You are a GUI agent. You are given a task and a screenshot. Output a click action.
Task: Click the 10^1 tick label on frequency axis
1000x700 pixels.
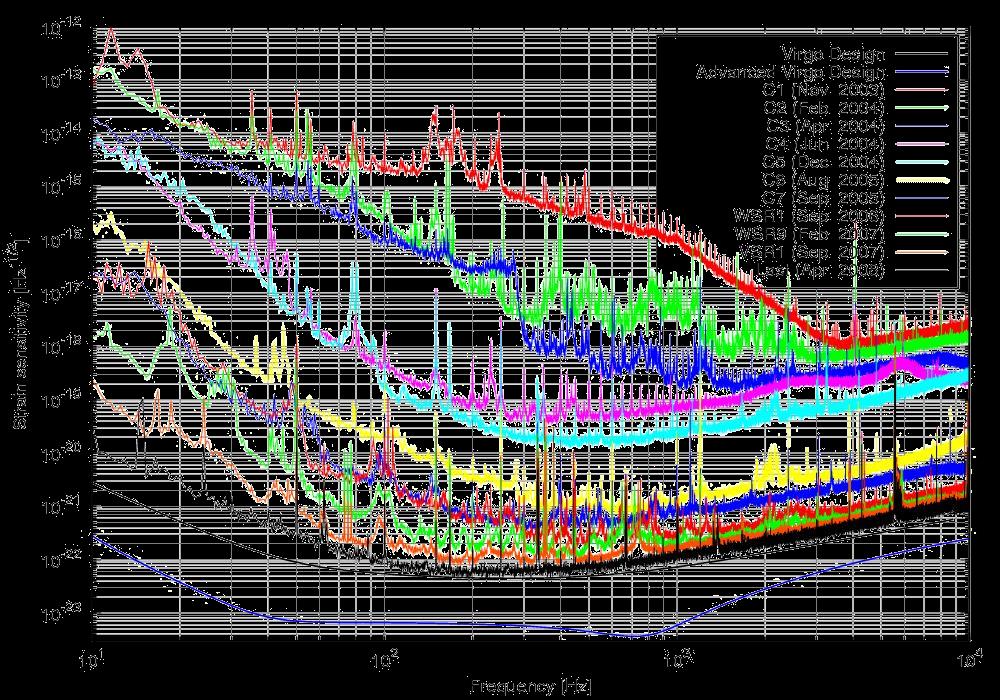[x=93, y=660]
